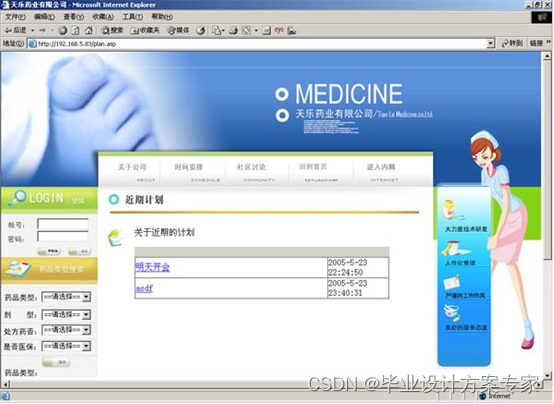Click the 2005-5-23 22:24:50 date cell
Screen dimensions: 554x404
click(358, 268)
